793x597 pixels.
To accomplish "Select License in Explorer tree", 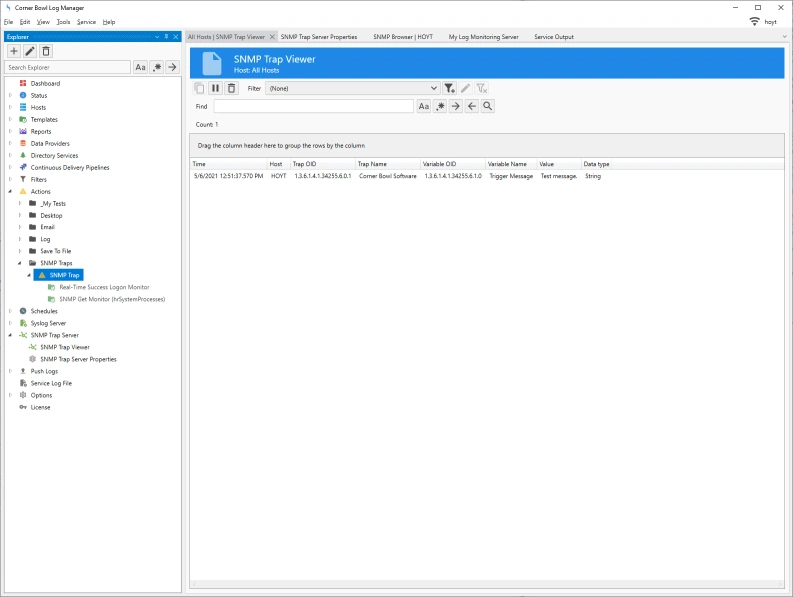I will (40, 407).
